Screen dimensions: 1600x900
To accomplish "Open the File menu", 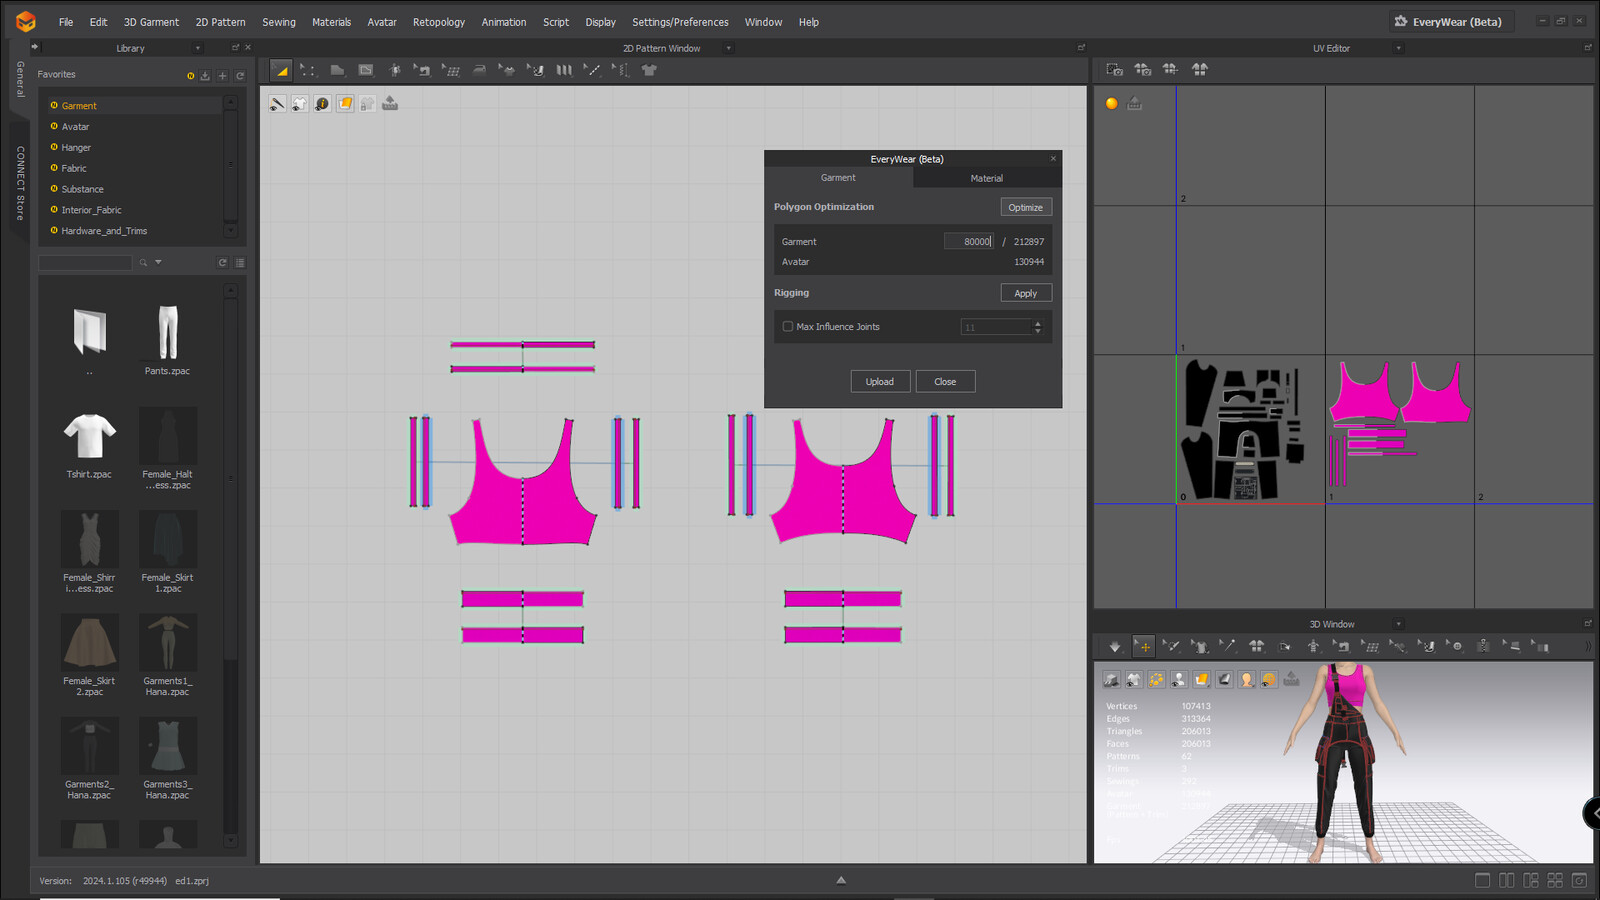I will (66, 22).
